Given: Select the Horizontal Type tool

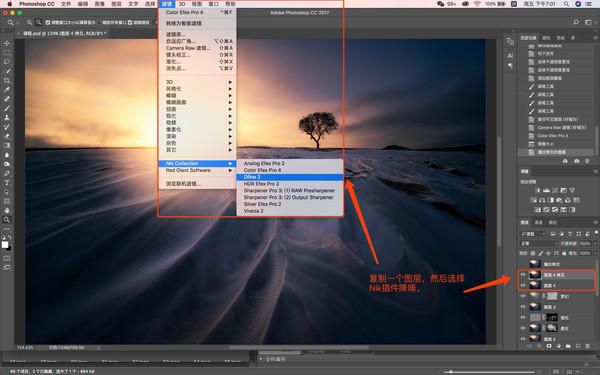Looking at the screenshot, I should click(x=7, y=183).
